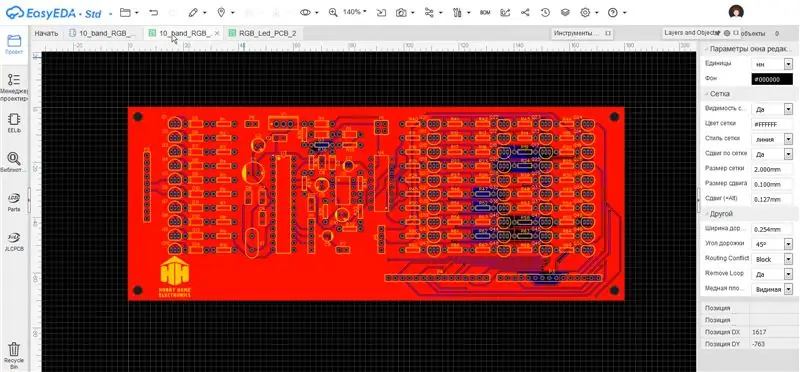Screen dimensions: 800x372
Task: Open the camera/photo view tool
Action: (x=402, y=12)
